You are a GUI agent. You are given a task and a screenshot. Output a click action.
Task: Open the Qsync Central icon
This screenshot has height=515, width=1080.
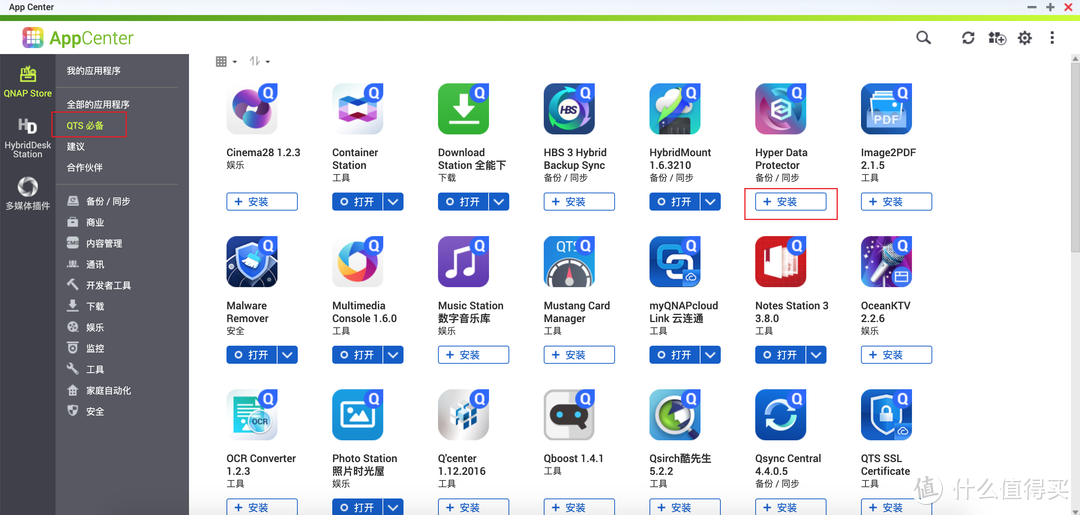point(780,414)
